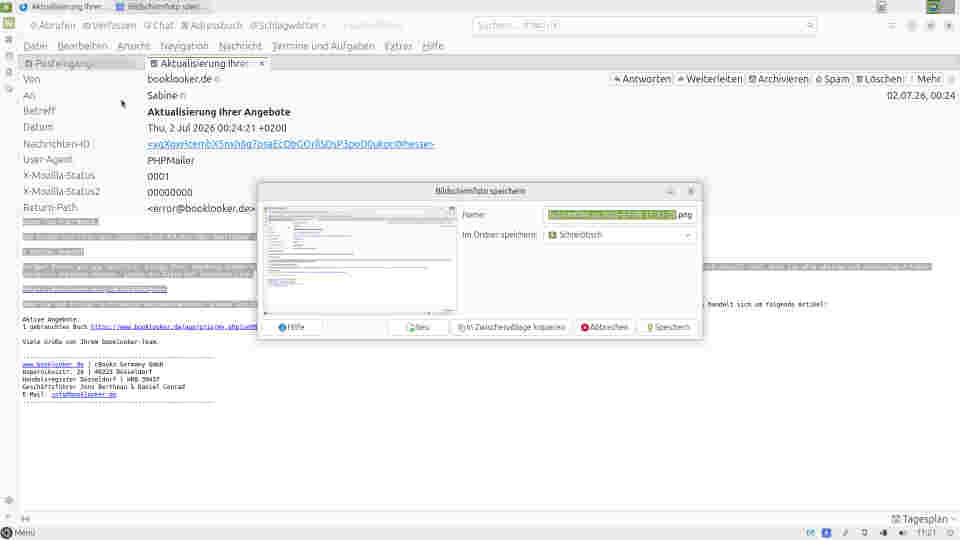Open the Im Ordner speichern folder dropdown
960x540 pixels.
click(619, 235)
